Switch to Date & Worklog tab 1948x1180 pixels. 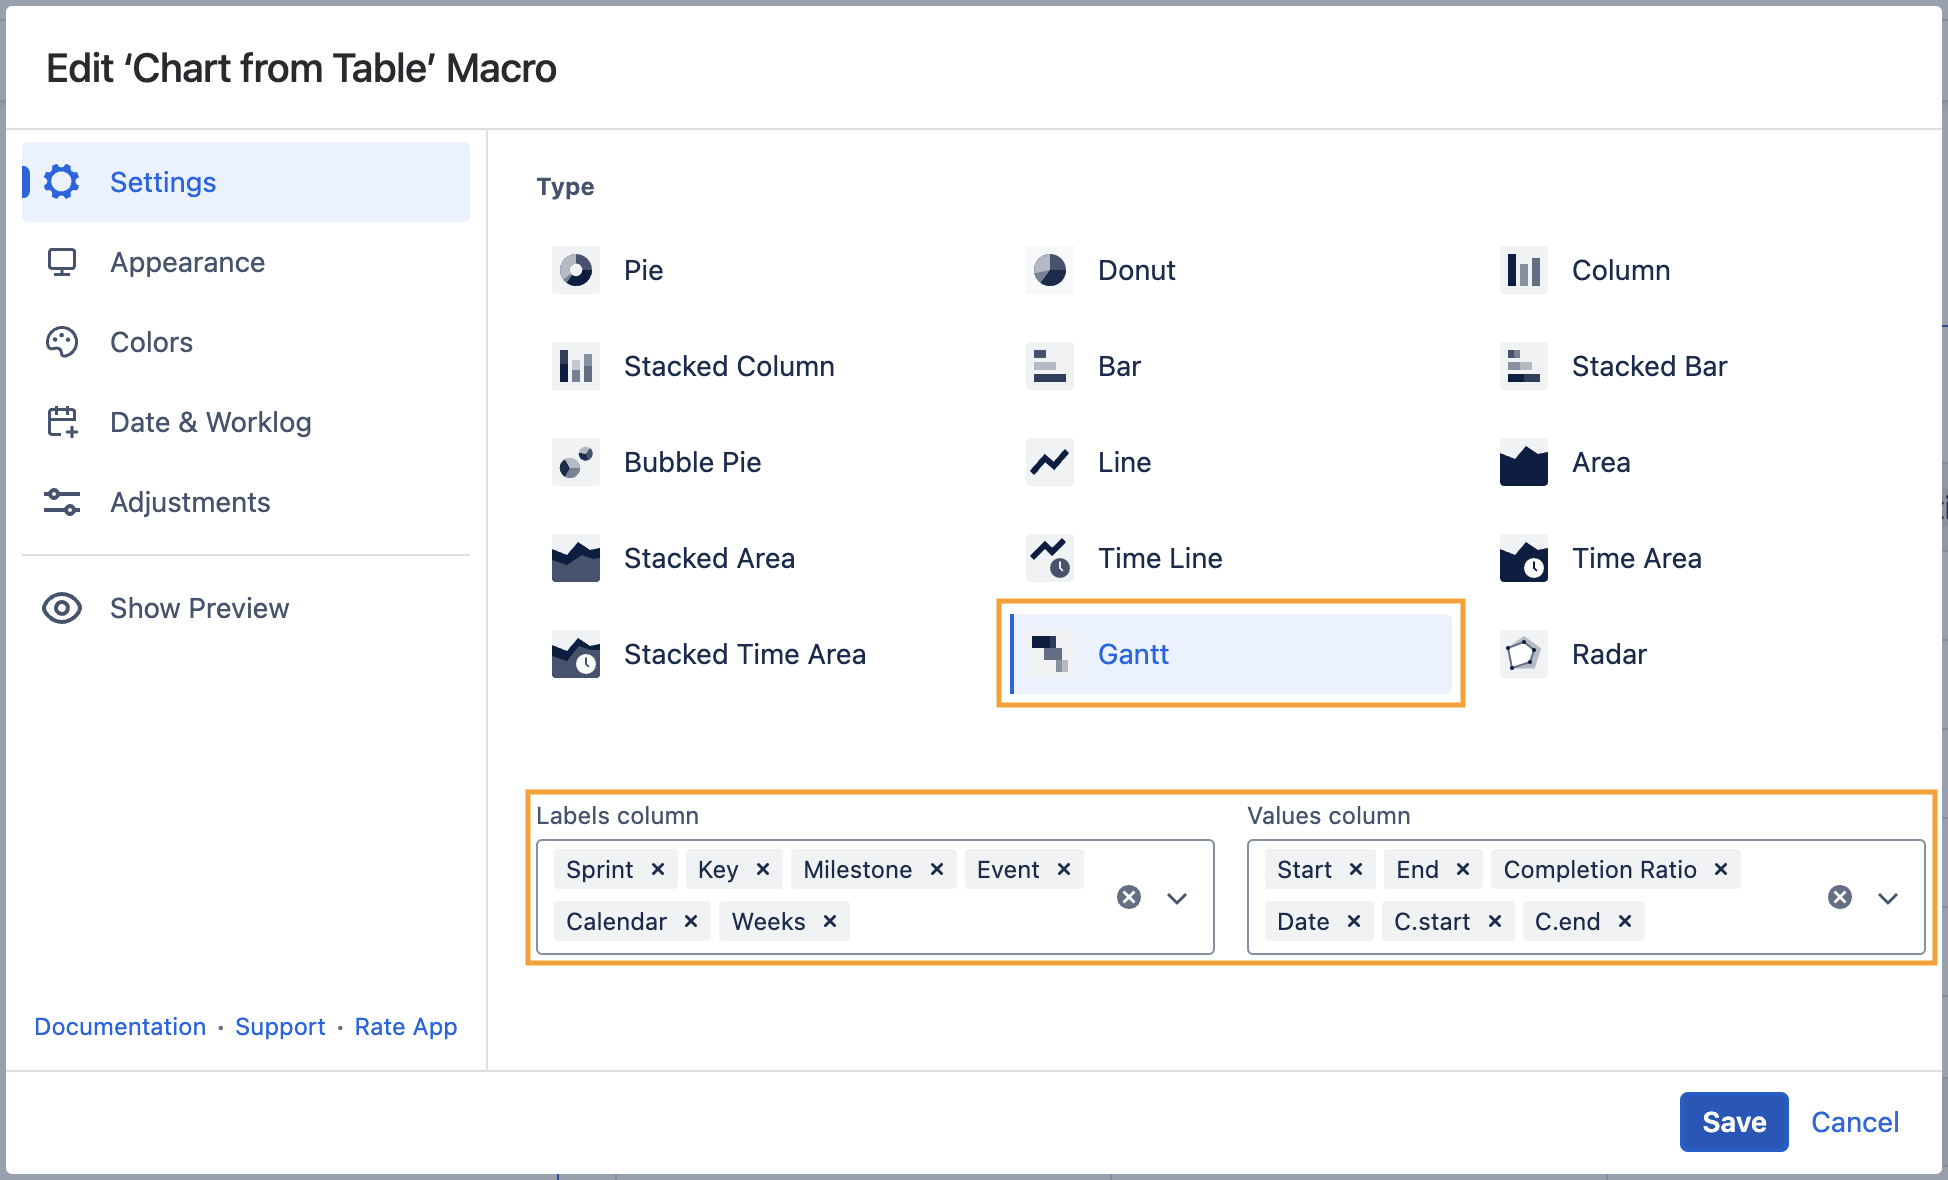(x=210, y=422)
